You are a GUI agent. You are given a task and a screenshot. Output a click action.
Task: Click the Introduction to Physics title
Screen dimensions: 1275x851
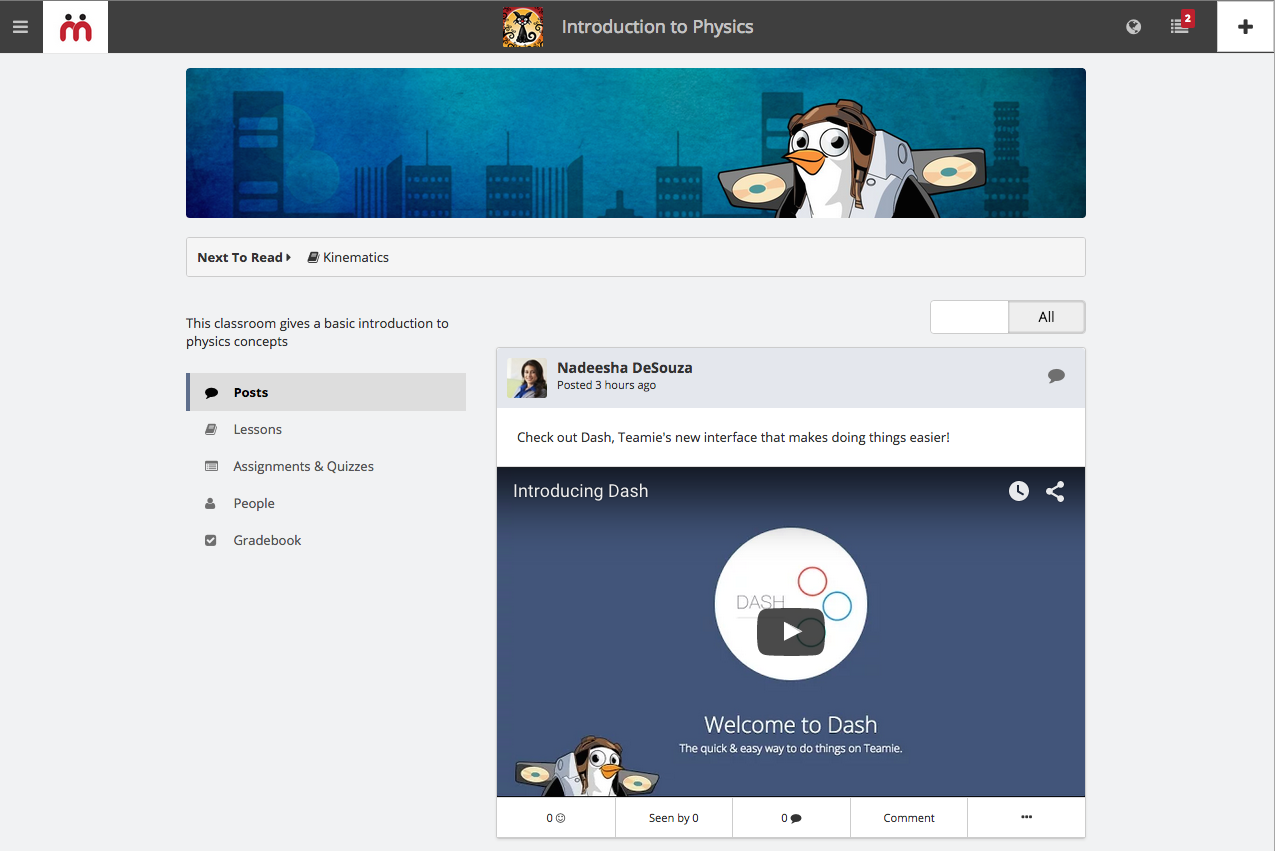[x=657, y=27]
